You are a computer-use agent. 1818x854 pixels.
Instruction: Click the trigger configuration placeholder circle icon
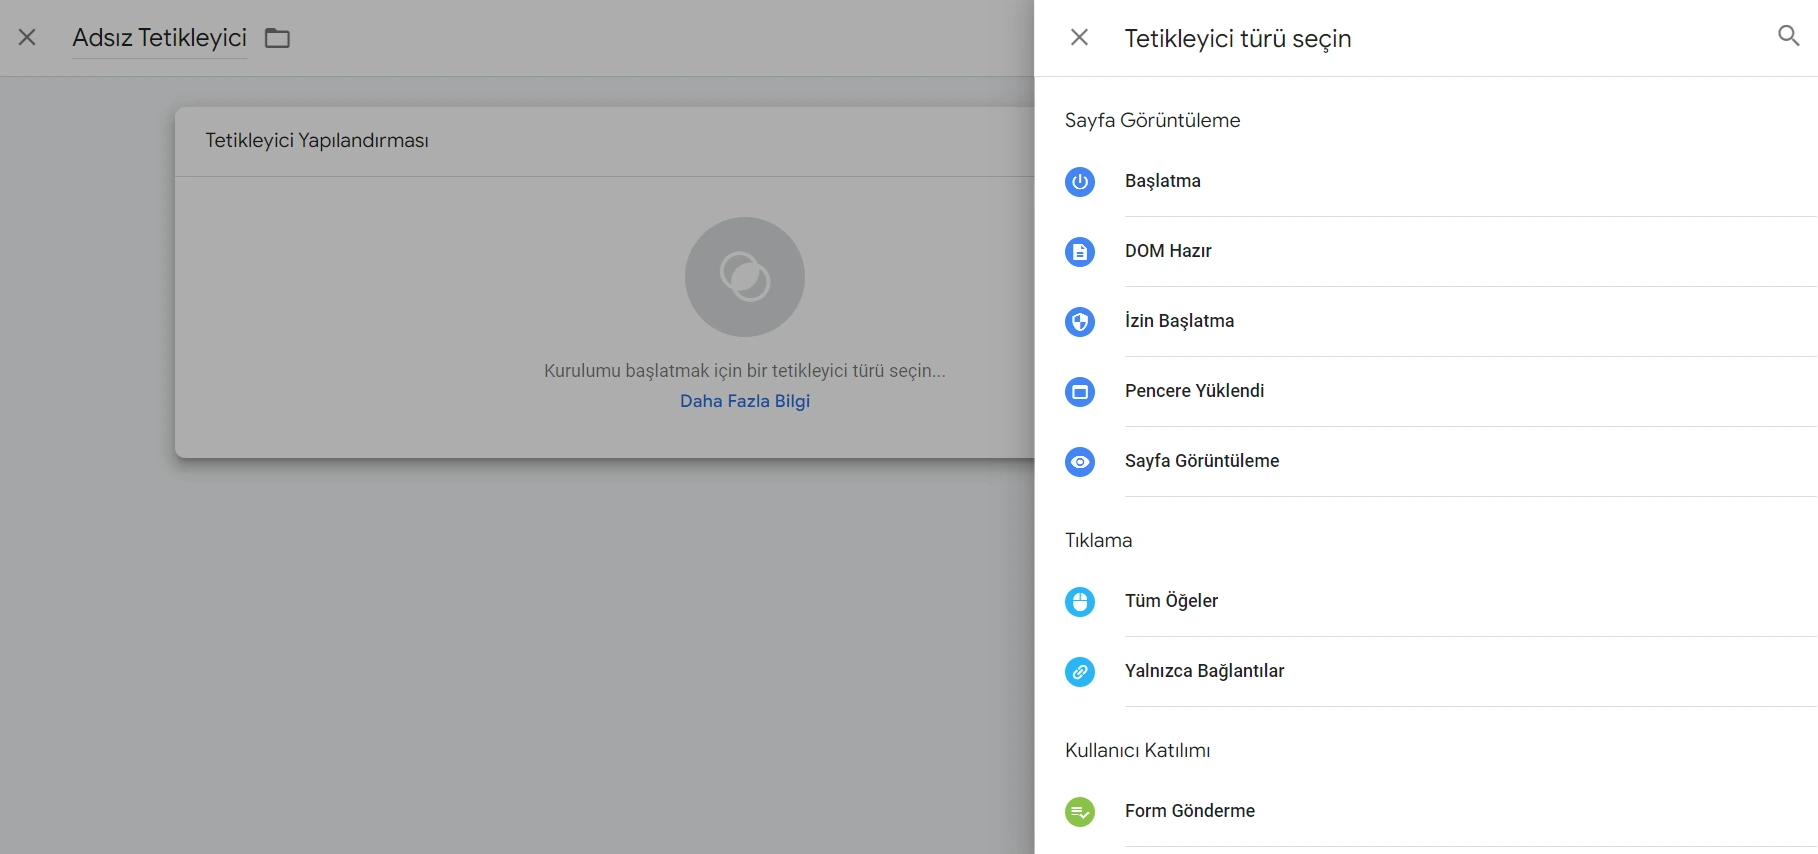point(745,277)
